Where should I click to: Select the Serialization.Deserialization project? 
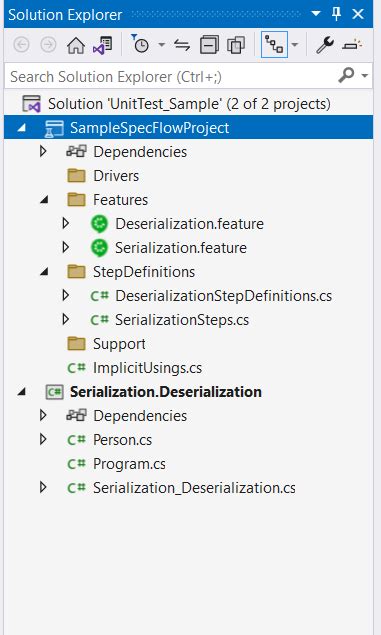[x=166, y=392]
